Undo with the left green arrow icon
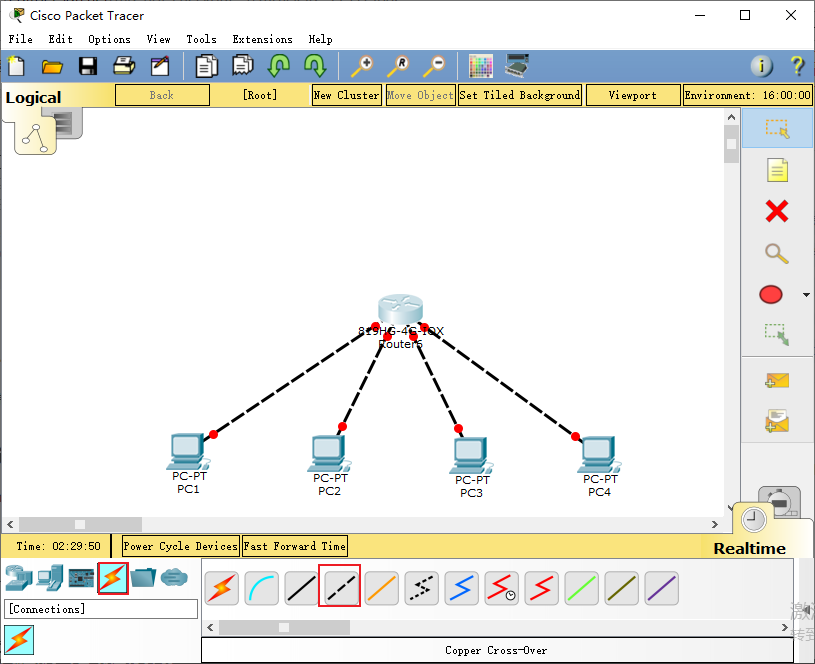815x664 pixels. point(279,66)
